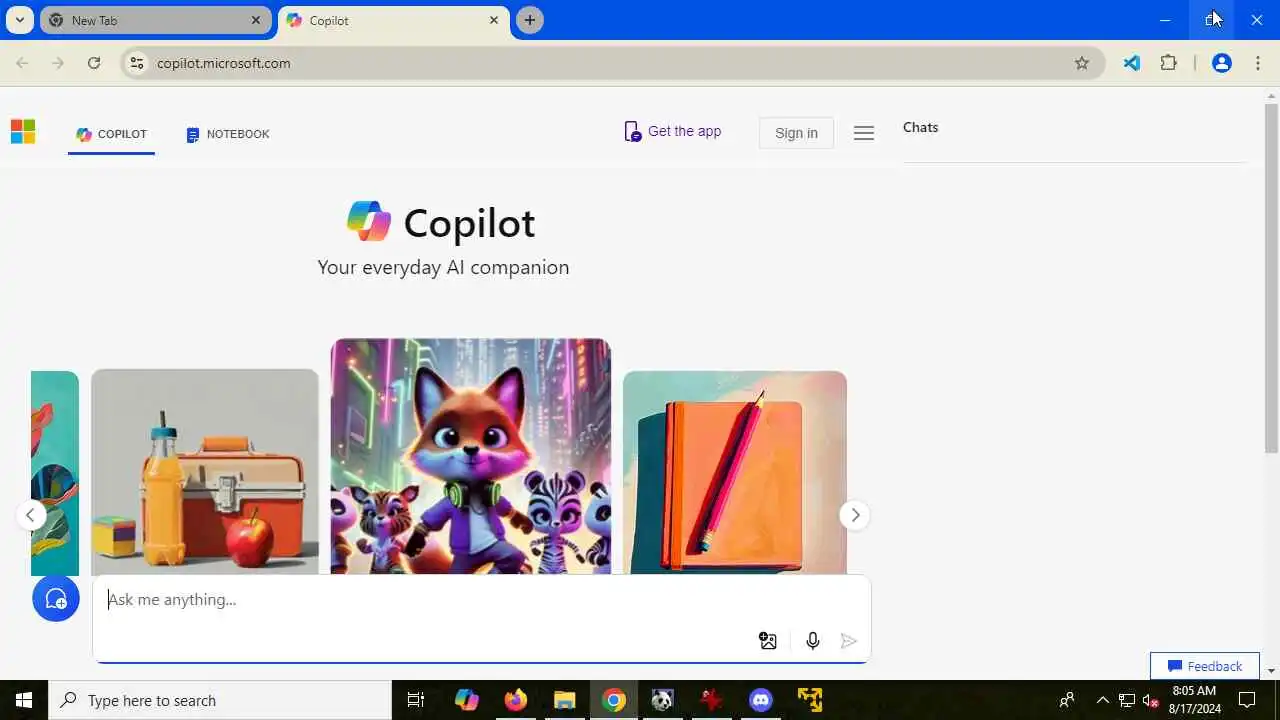The width and height of the screenshot is (1280, 720).
Task: Close the New Tab browser tab
Action: (256, 20)
